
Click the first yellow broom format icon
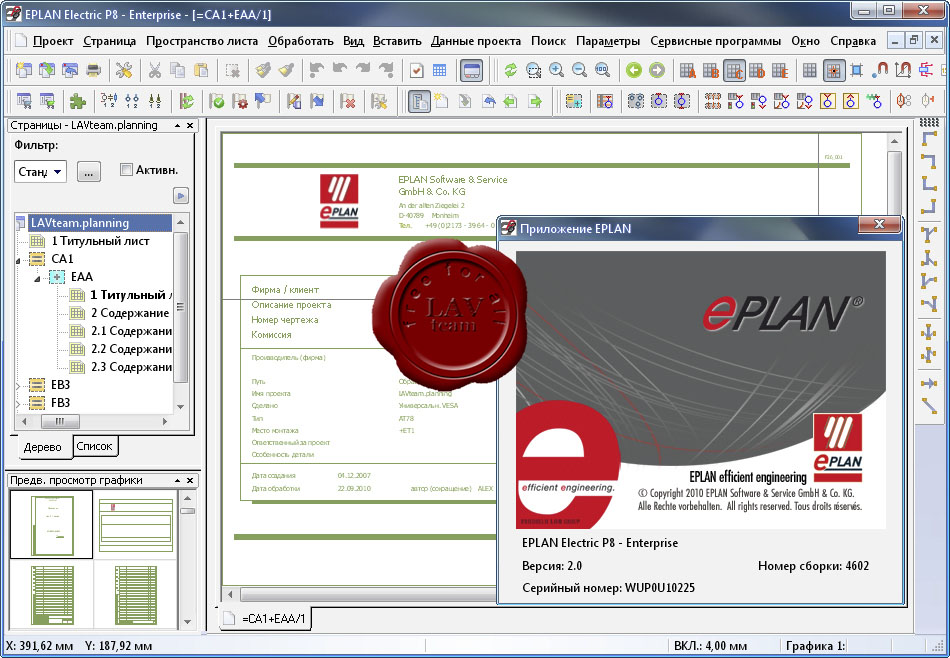pyautogui.click(x=262, y=70)
